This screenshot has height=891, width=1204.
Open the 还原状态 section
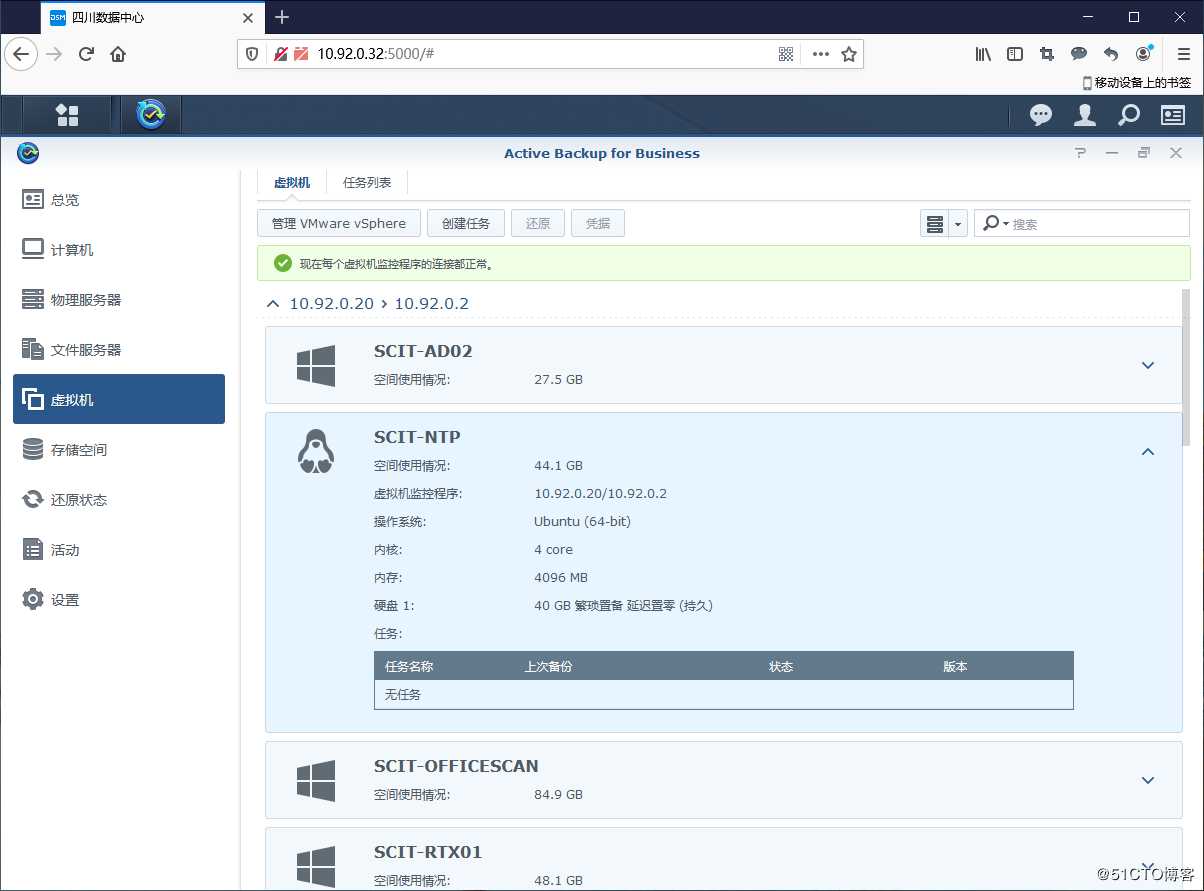tap(119, 499)
